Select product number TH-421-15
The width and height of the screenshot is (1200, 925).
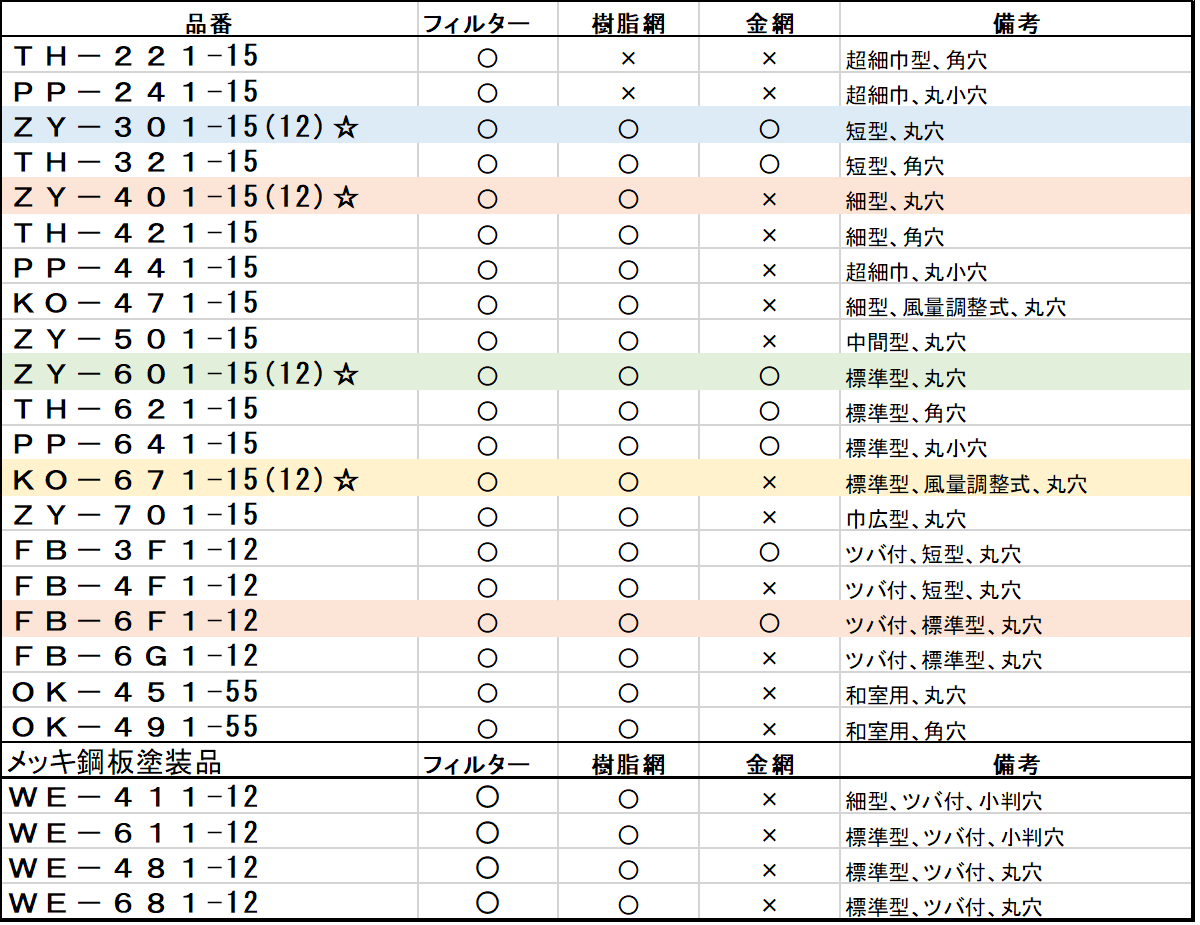pos(136,233)
